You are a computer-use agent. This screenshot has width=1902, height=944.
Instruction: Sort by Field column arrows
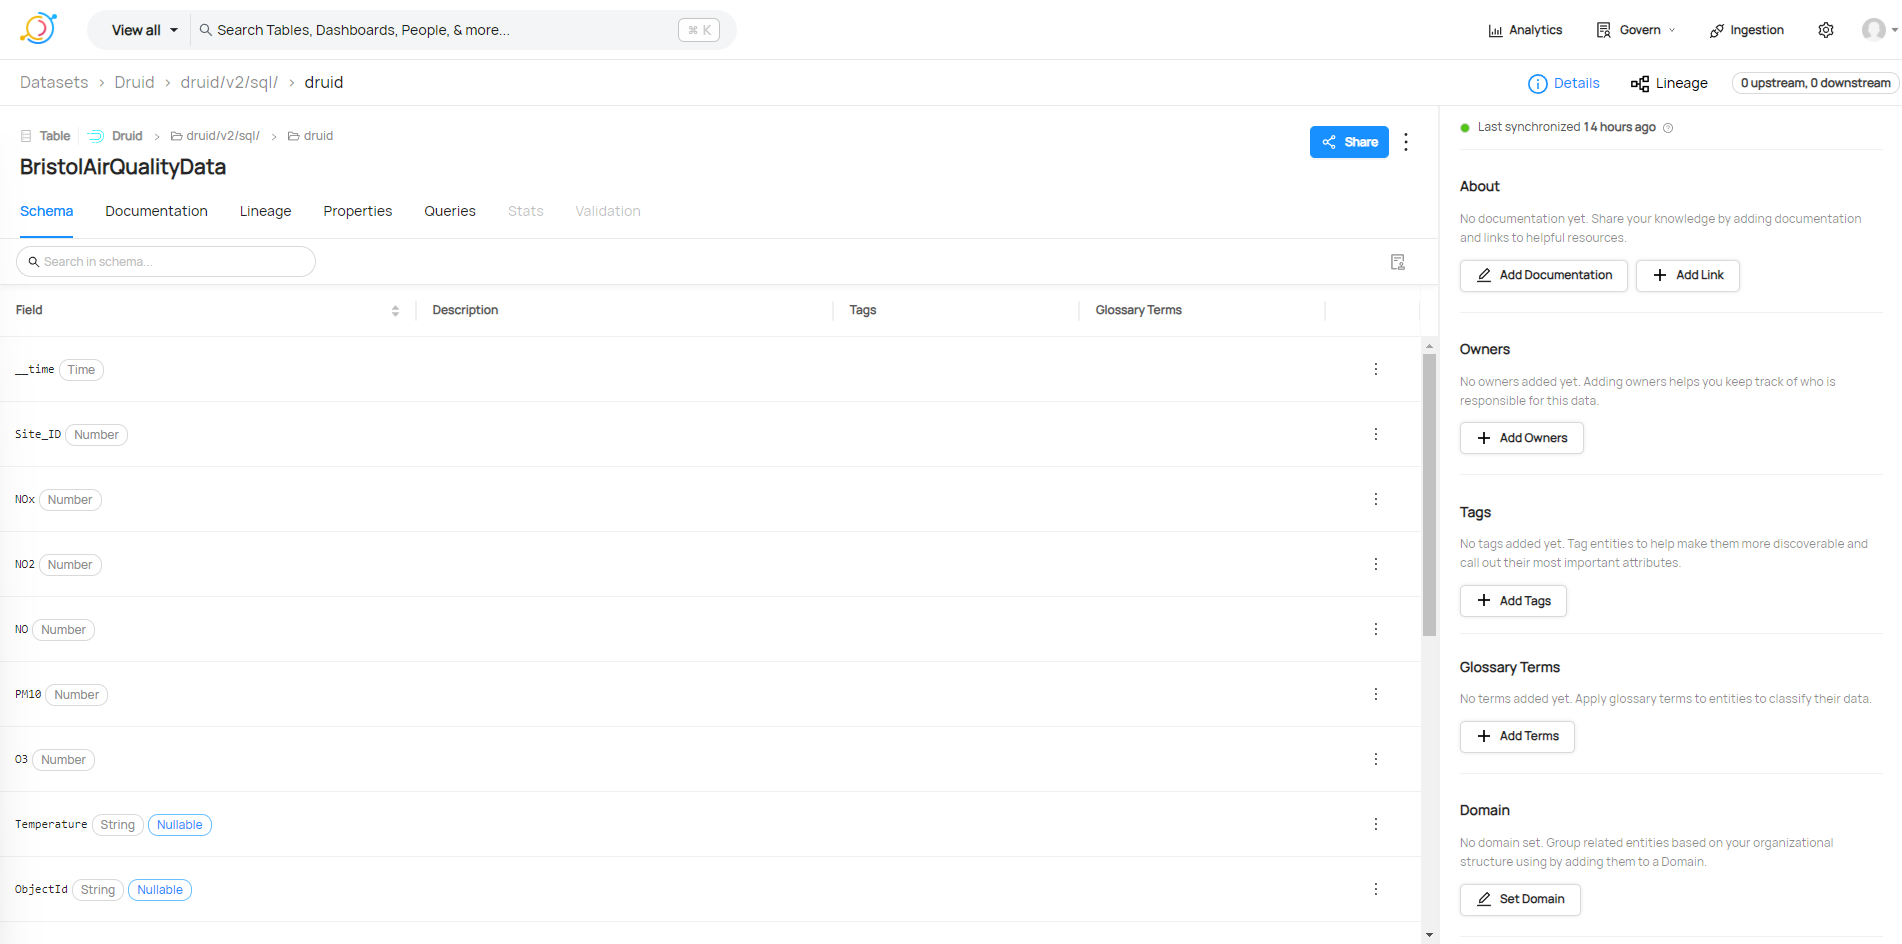pyautogui.click(x=395, y=311)
